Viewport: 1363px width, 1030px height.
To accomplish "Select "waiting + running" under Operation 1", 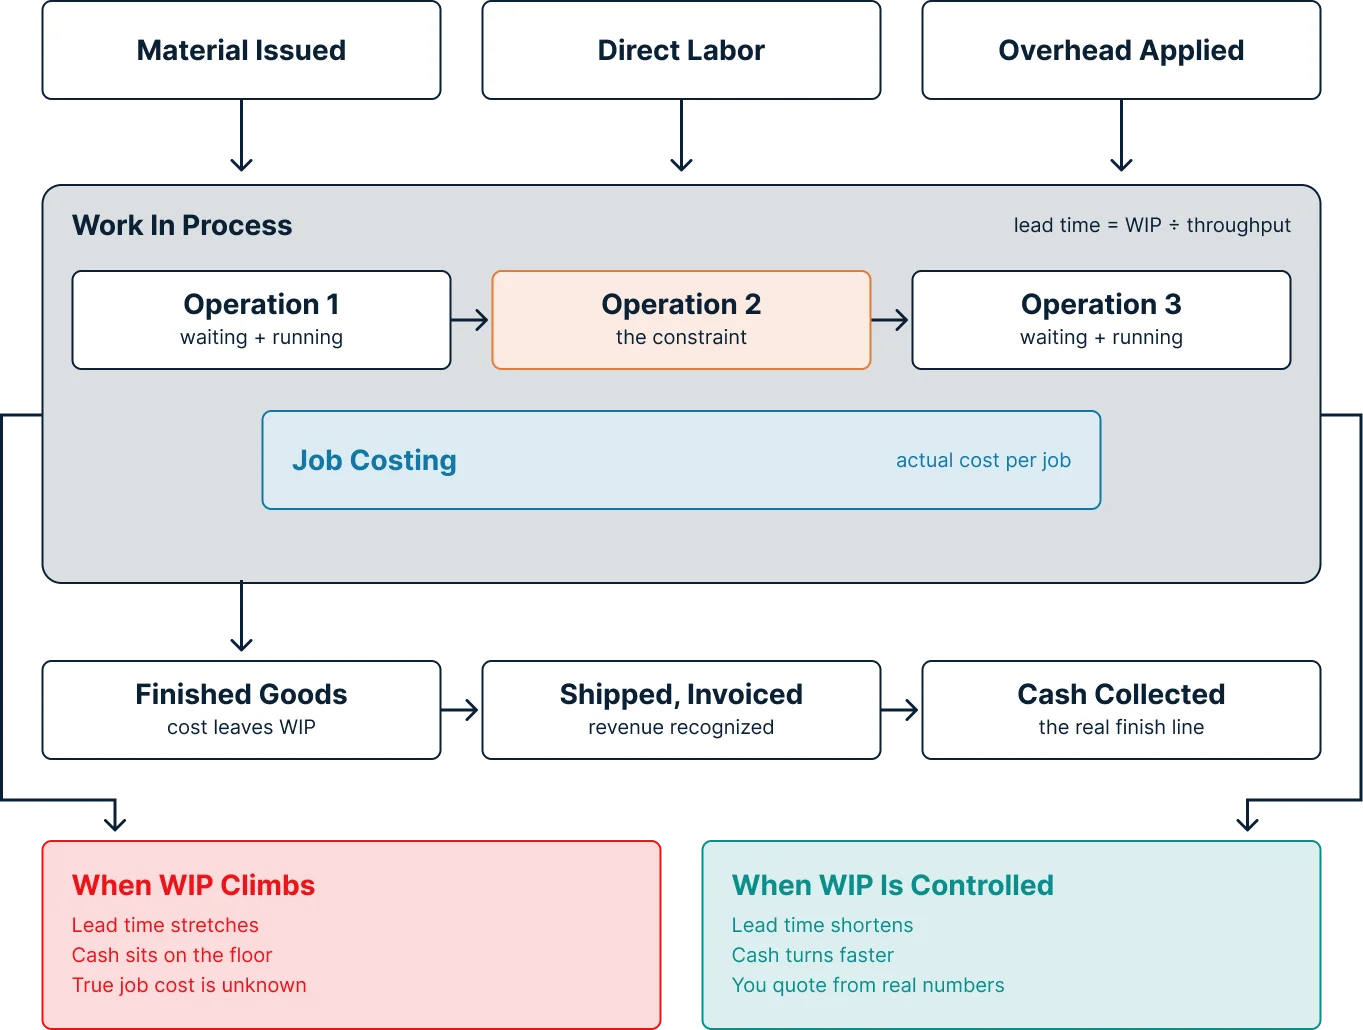I will point(261,337).
